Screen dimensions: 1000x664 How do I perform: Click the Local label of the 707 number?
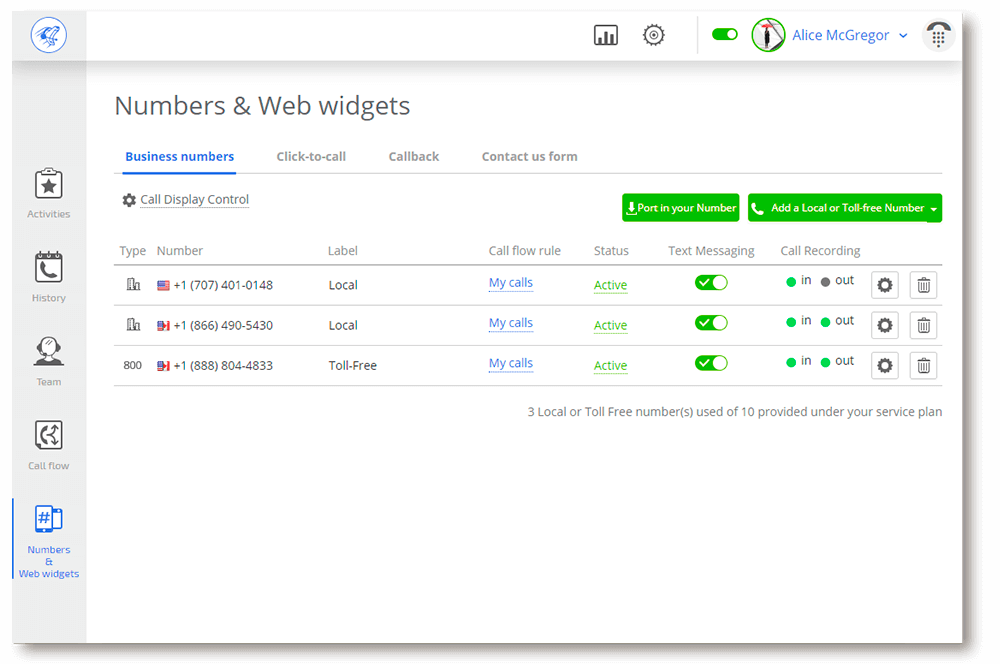pyautogui.click(x=343, y=285)
